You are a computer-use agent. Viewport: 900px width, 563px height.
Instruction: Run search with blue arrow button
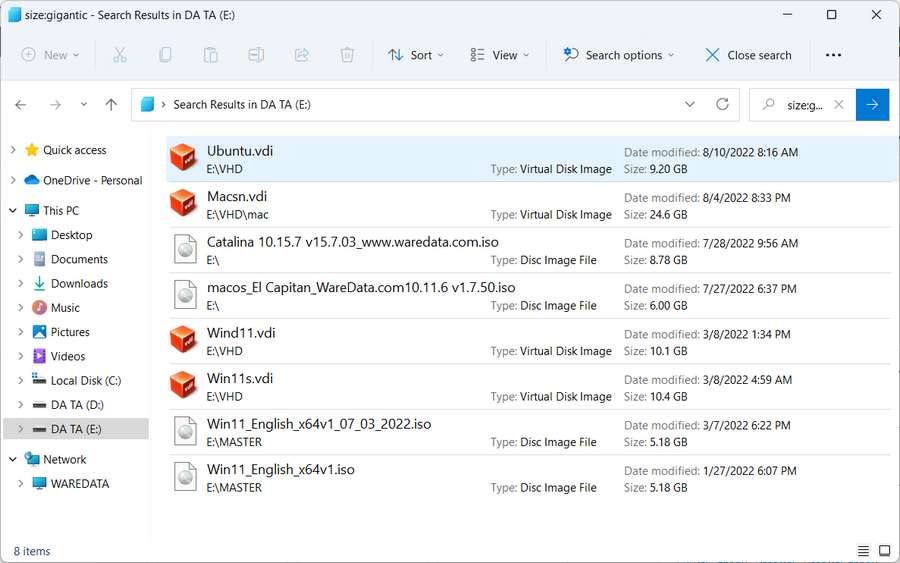pos(872,104)
